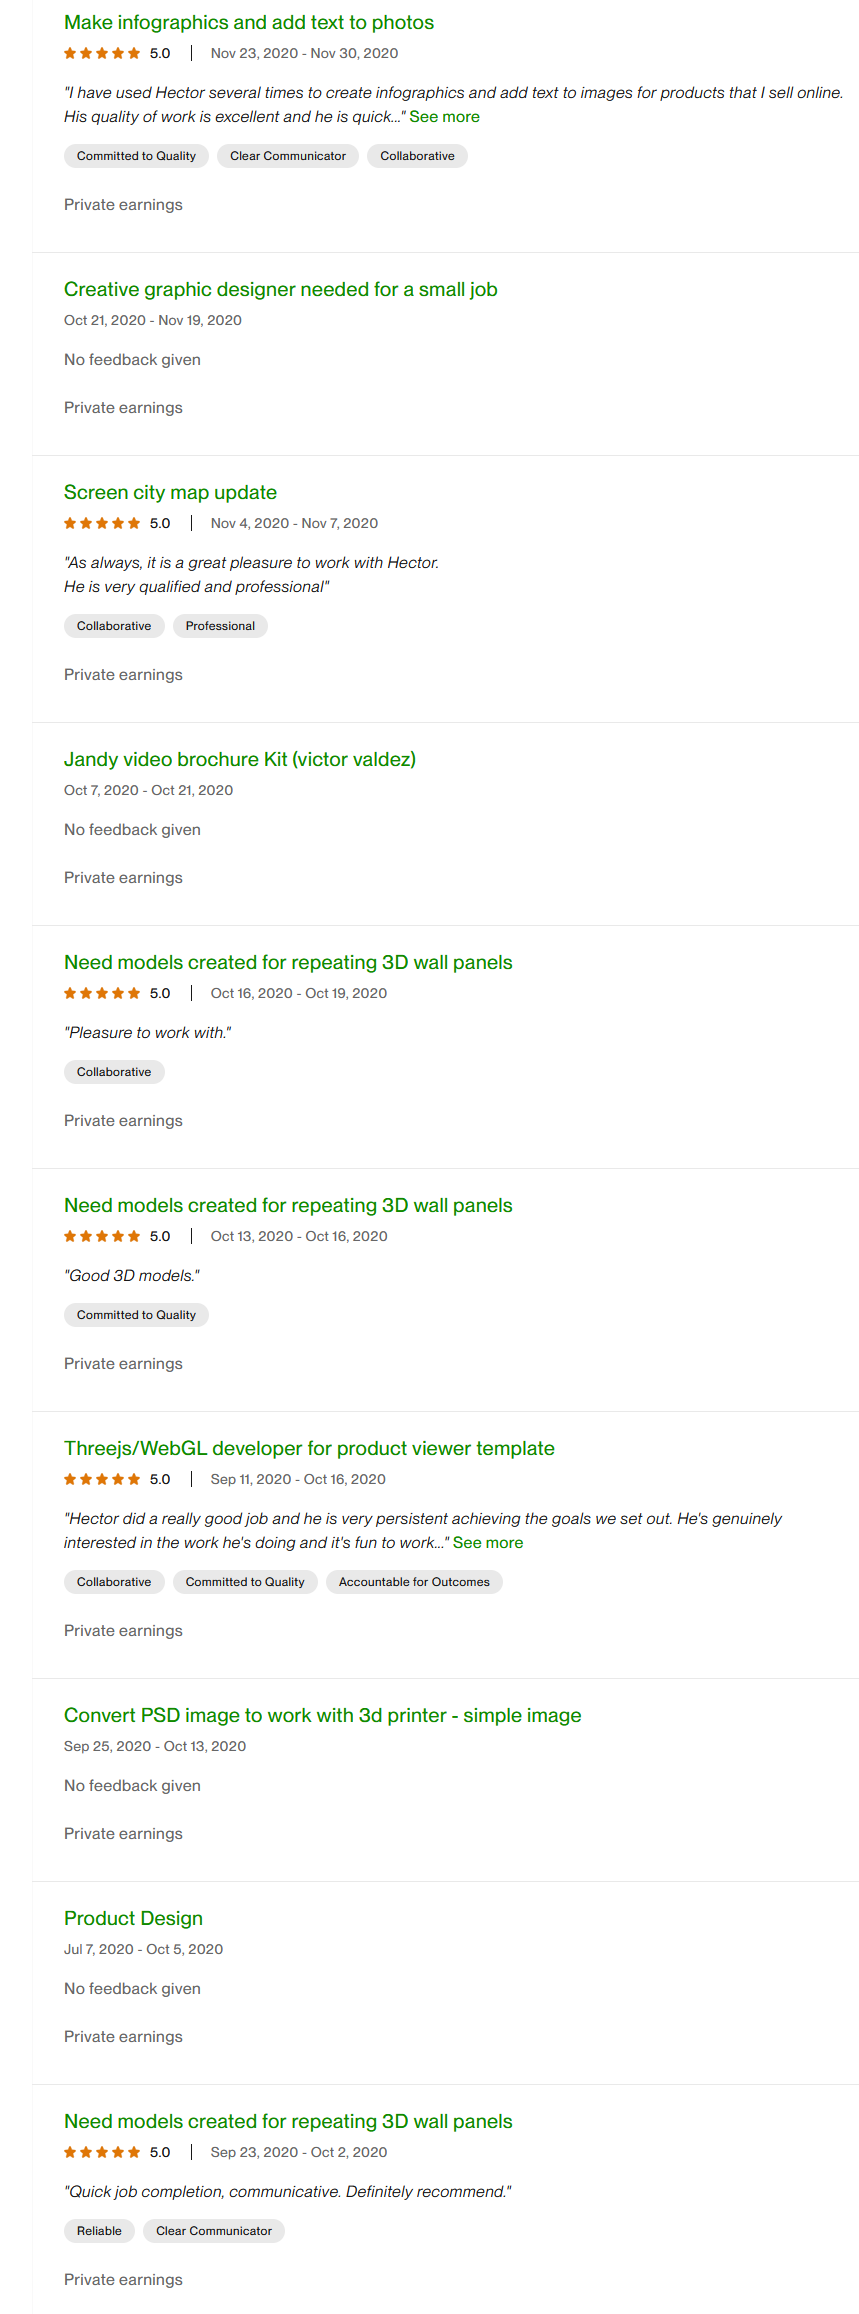Expand "See more" on the infographics review

click(x=444, y=117)
